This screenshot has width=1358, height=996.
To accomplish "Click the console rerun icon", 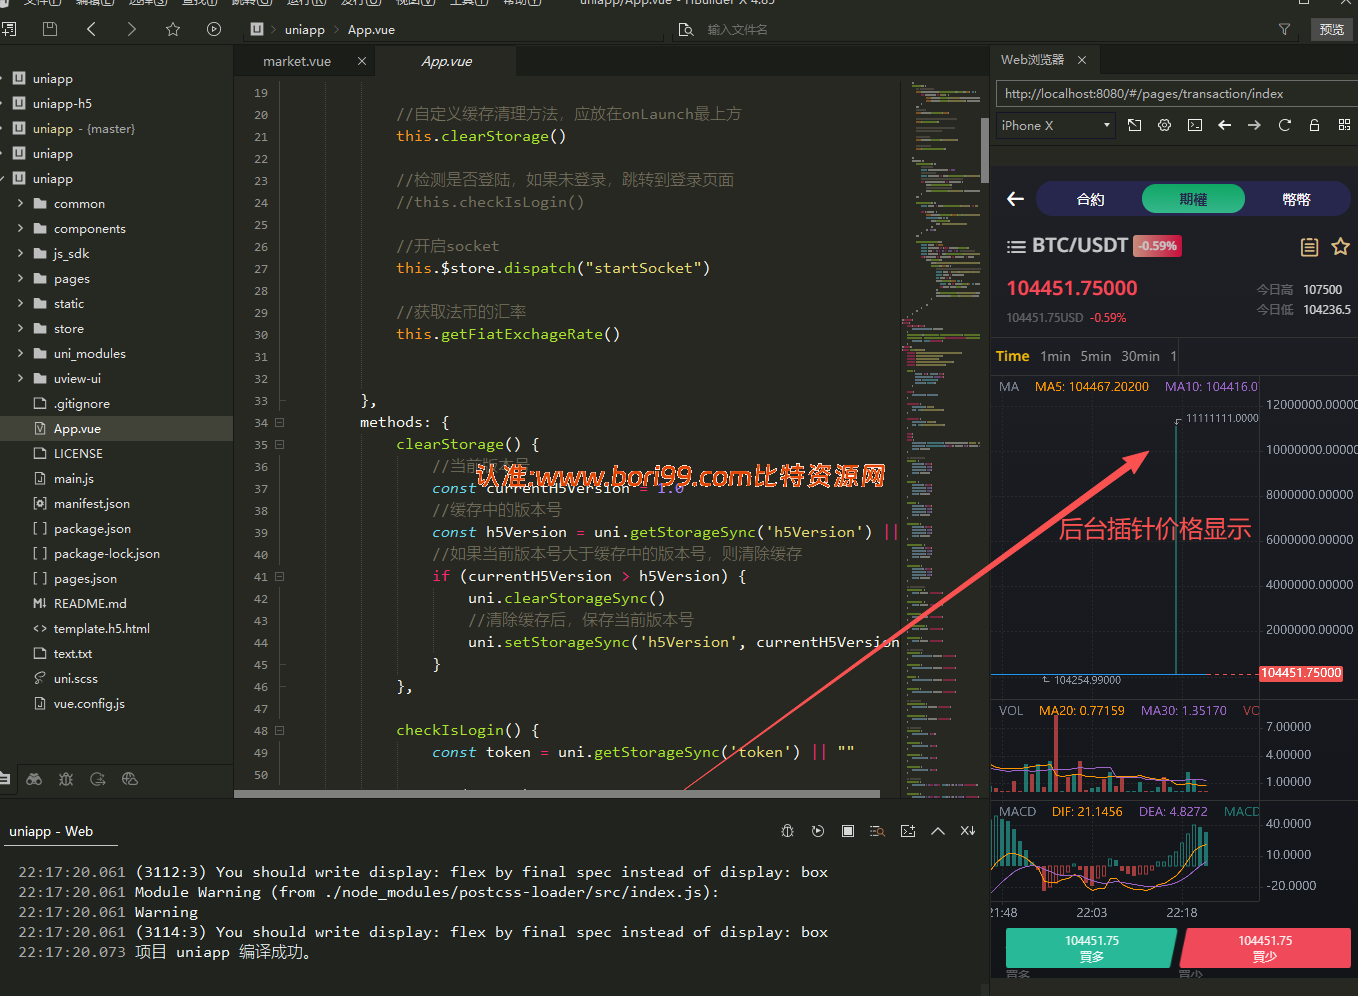I will click(818, 831).
